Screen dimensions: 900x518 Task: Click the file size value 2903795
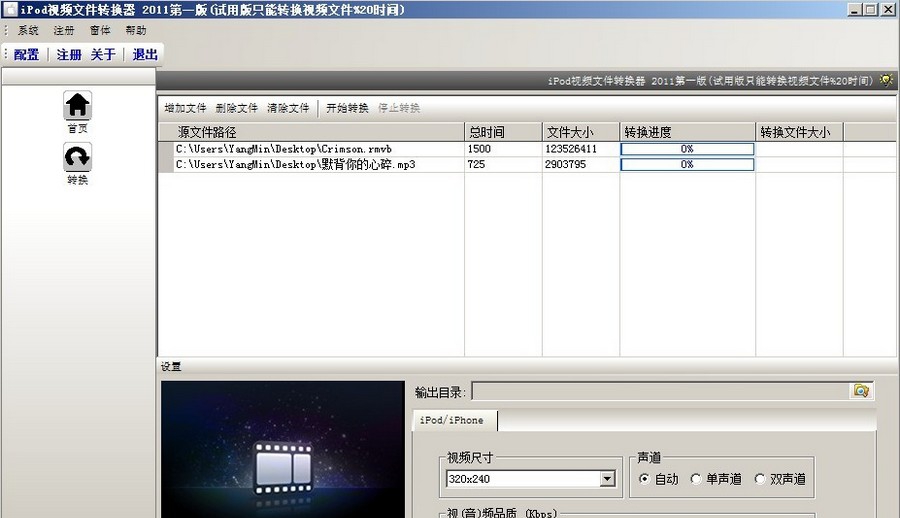[x=565, y=164]
